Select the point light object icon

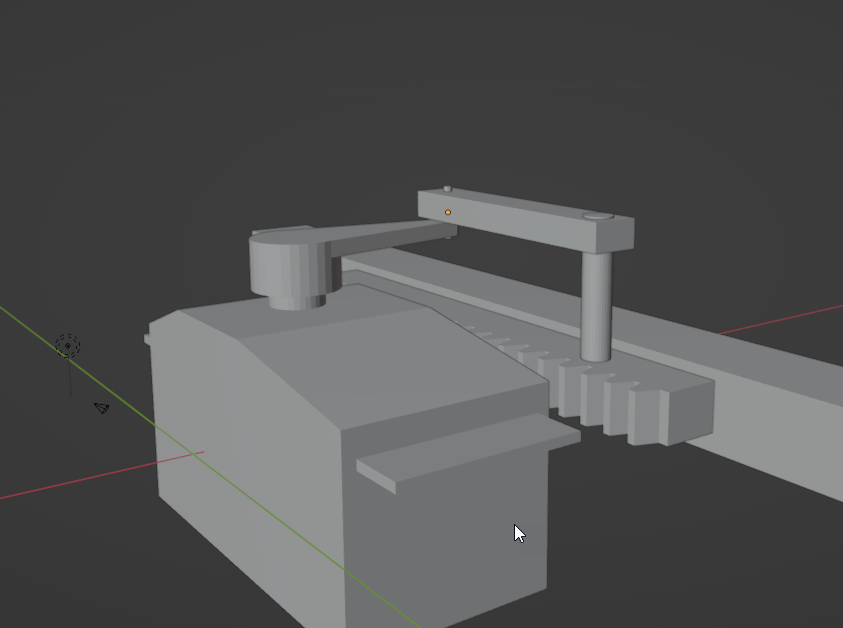[x=68, y=347]
